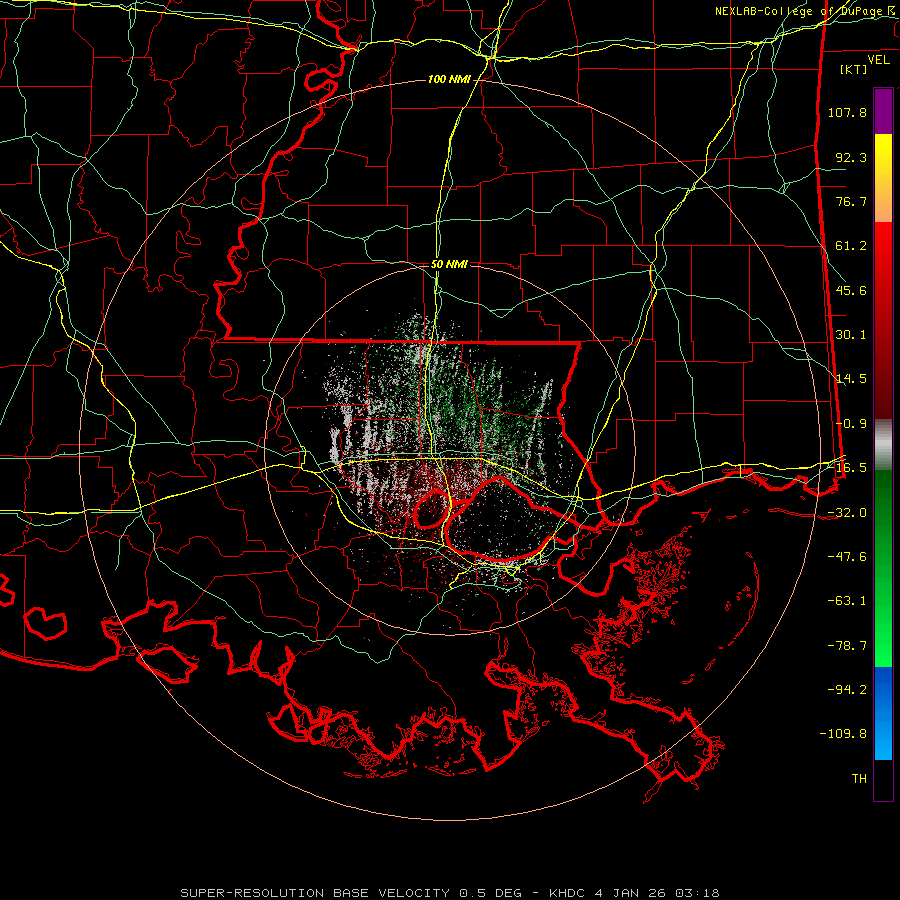Image resolution: width=900 pixels, height=900 pixels.
Task: Select the -0.9 velocity scale value
Action: [x=851, y=424]
